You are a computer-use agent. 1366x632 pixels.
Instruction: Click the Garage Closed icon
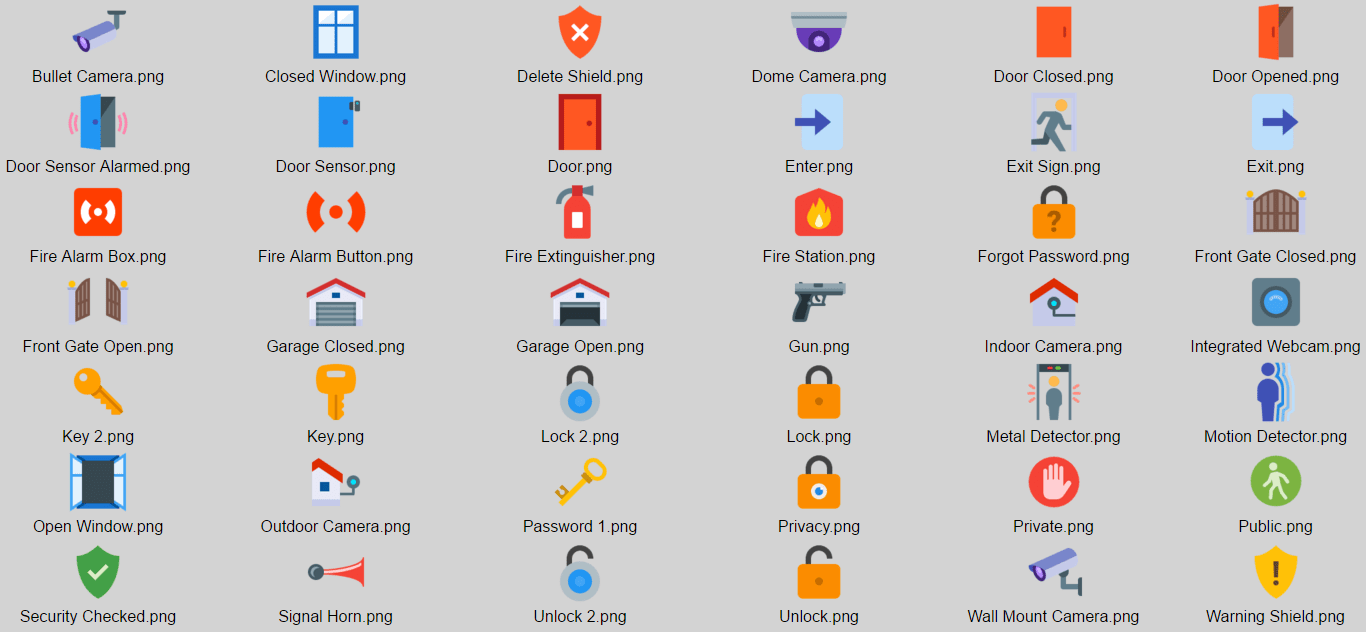(x=336, y=302)
